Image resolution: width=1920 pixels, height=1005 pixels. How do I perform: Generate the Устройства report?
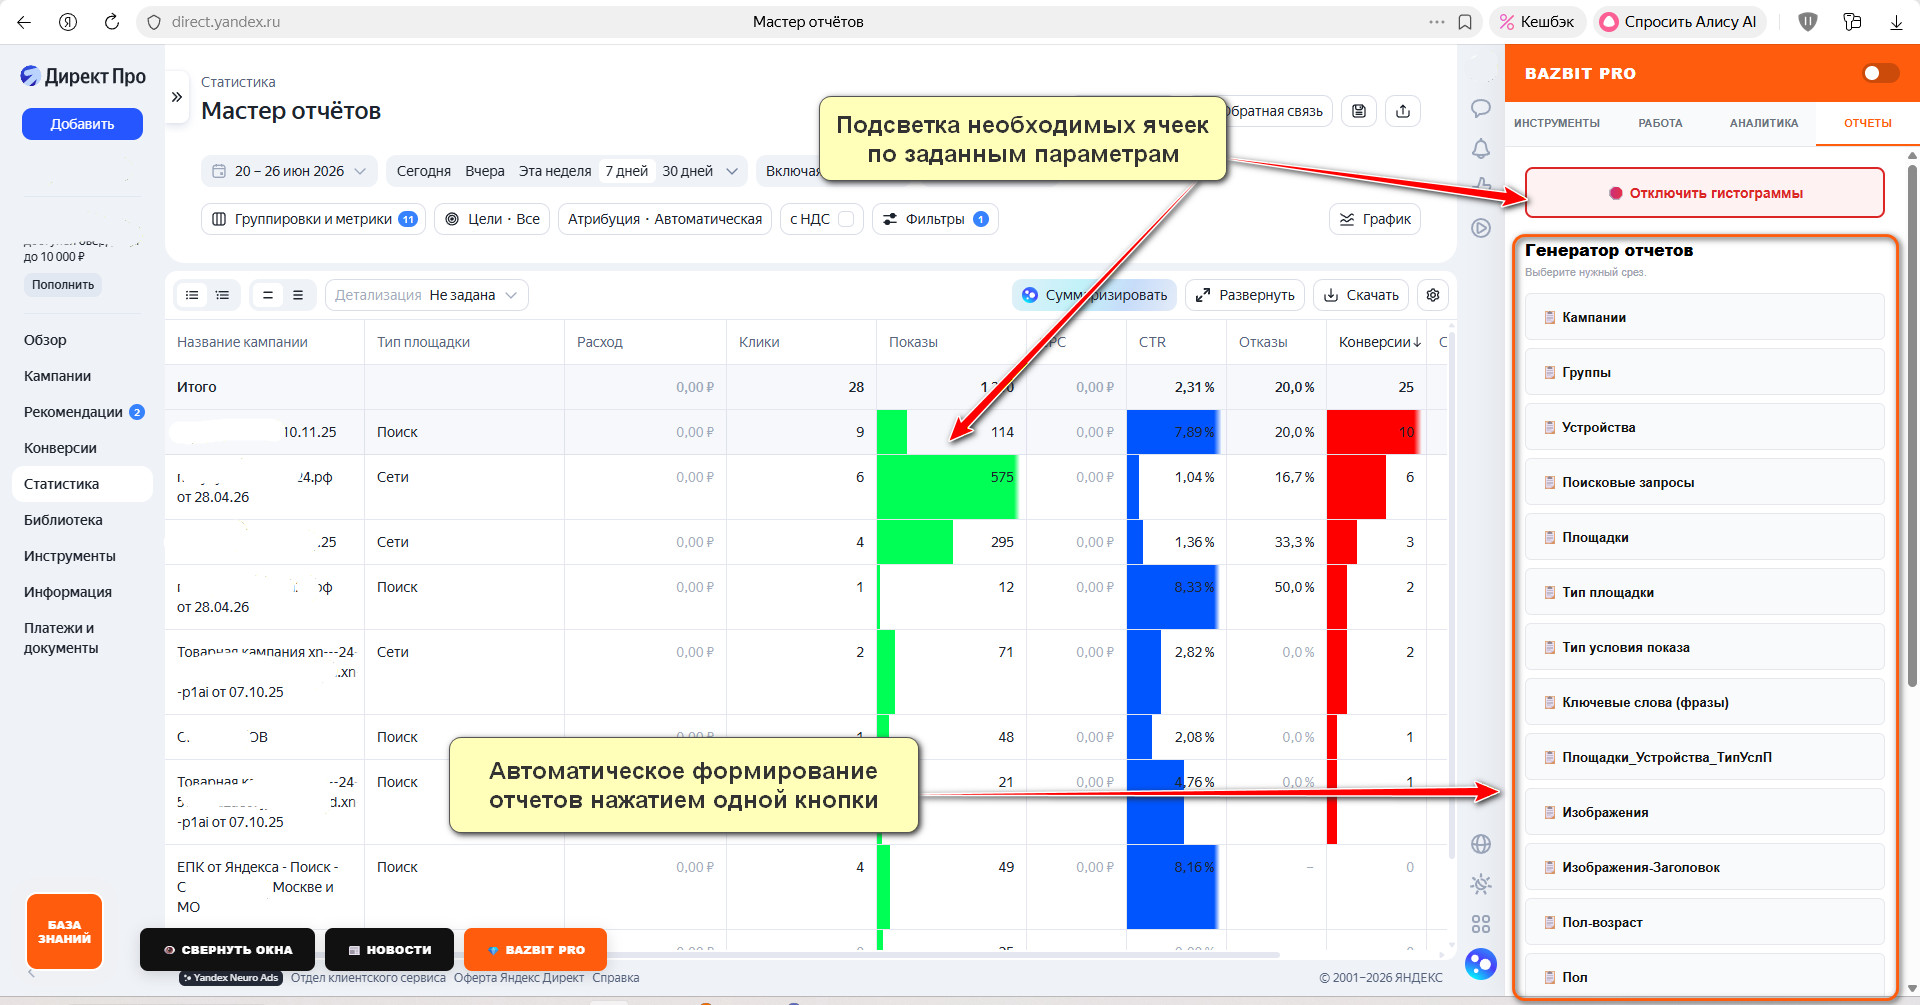[1704, 427]
